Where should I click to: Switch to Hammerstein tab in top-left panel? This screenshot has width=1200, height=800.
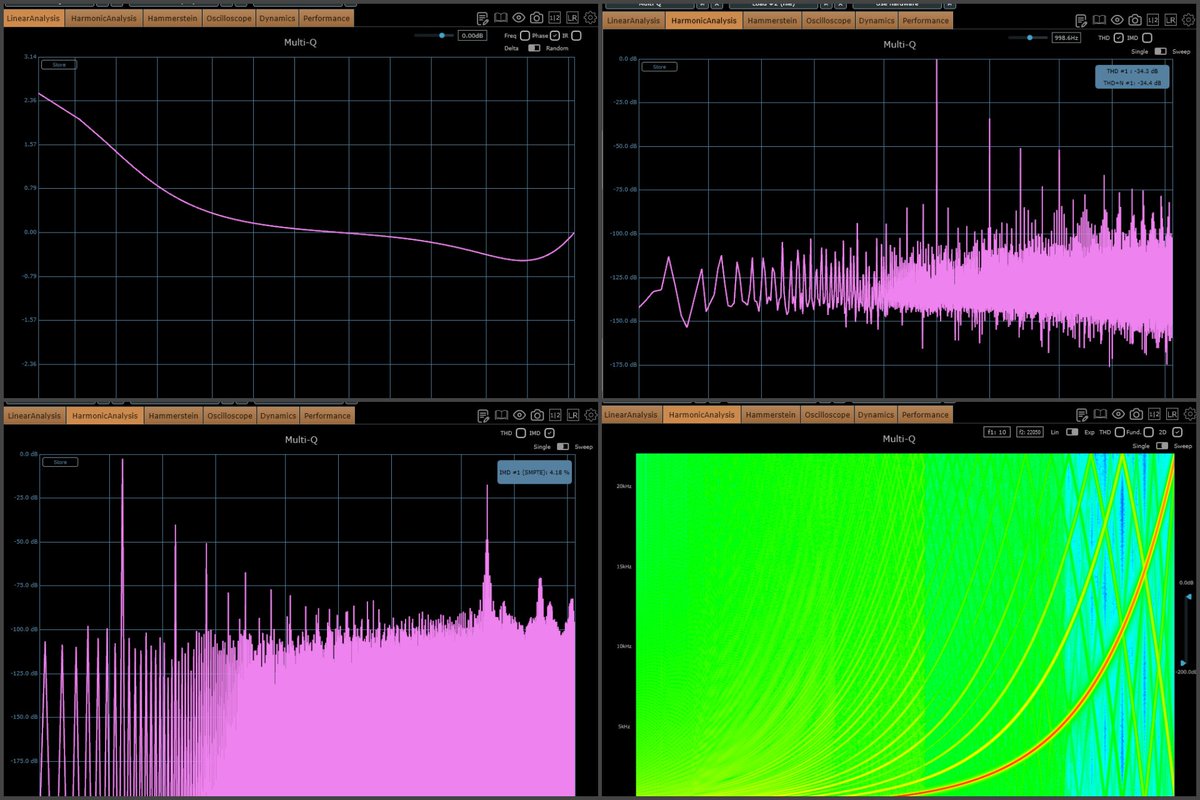pos(173,18)
